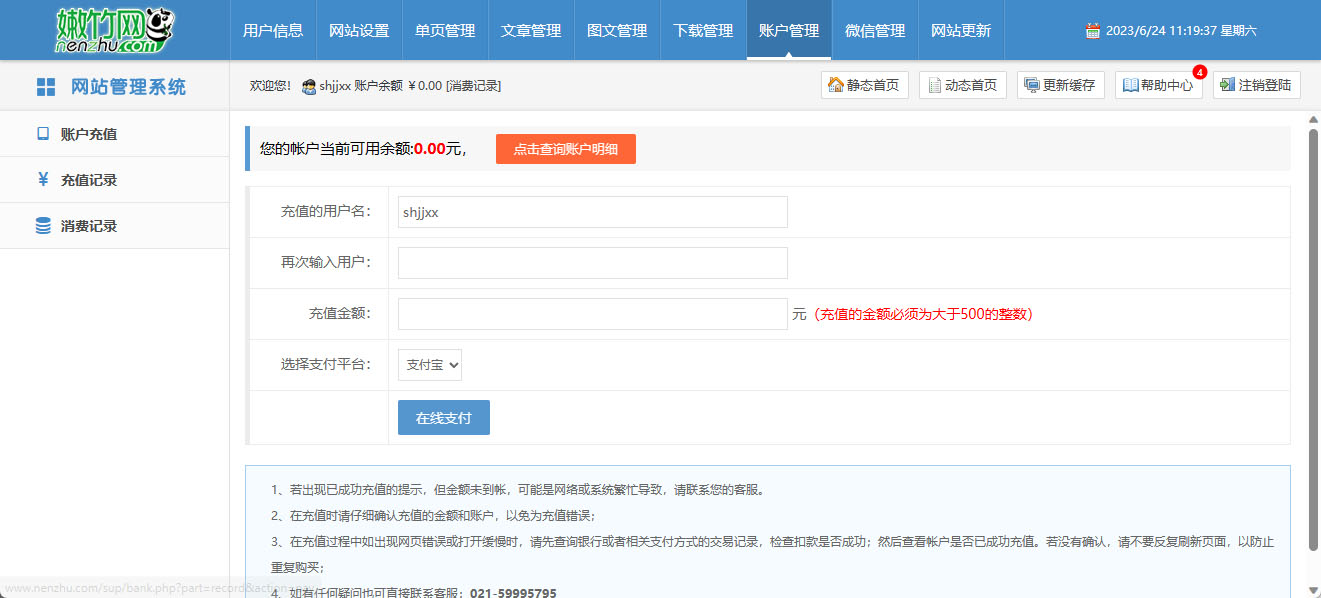Click the vertical page scrollbar
1321x598 pixels.
pos(1313,300)
